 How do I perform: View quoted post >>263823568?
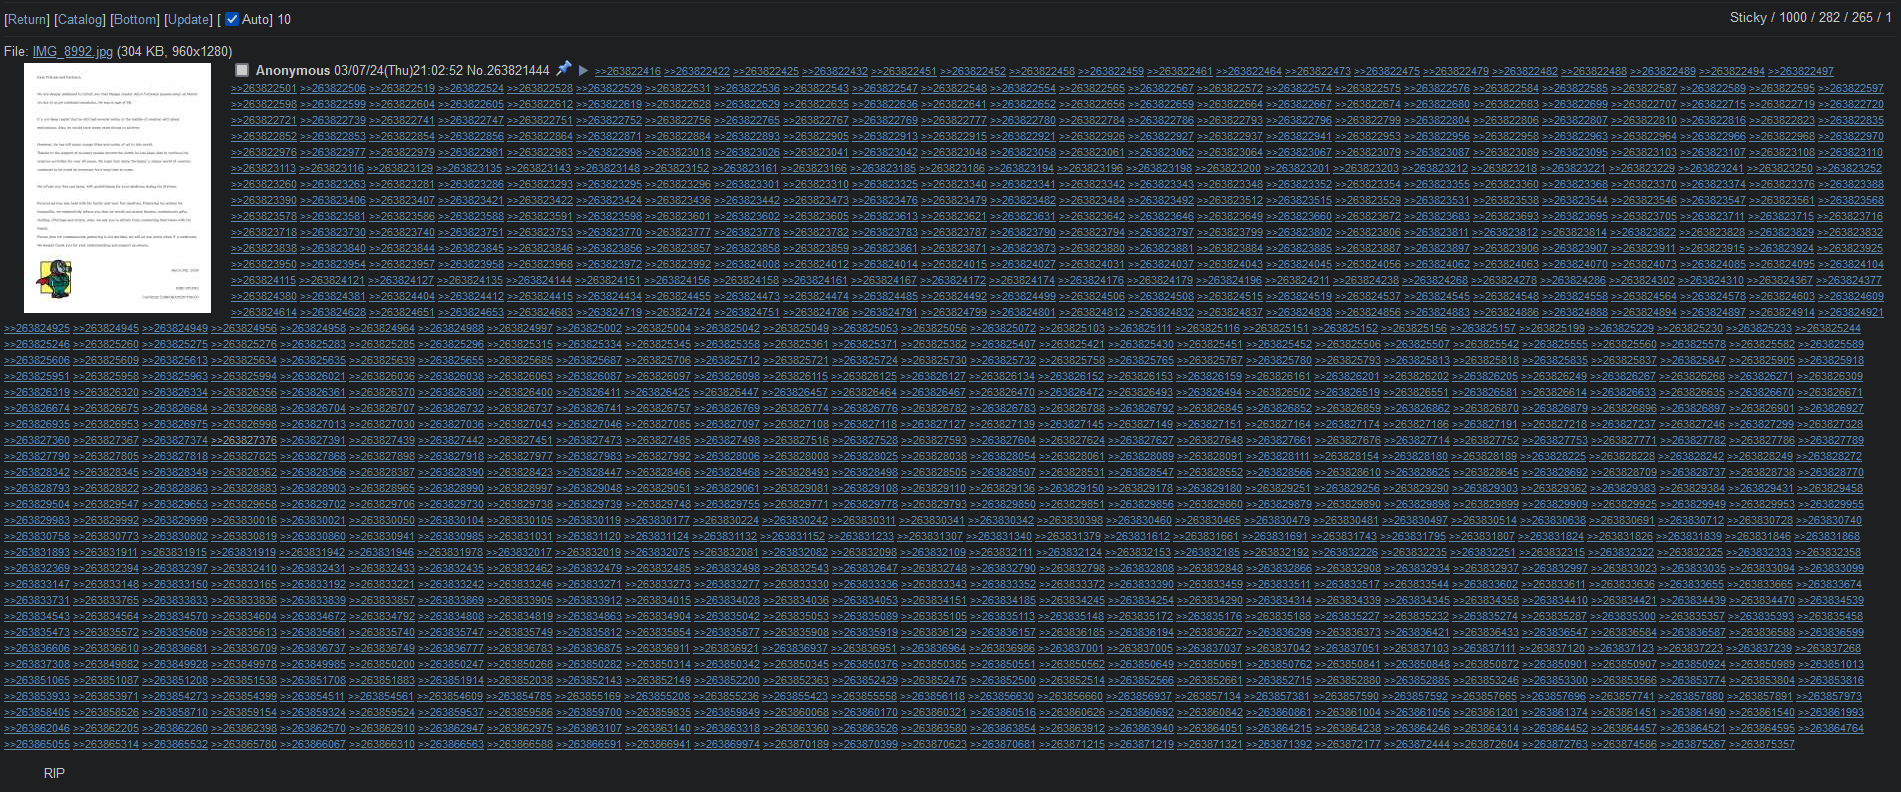click(1851, 200)
